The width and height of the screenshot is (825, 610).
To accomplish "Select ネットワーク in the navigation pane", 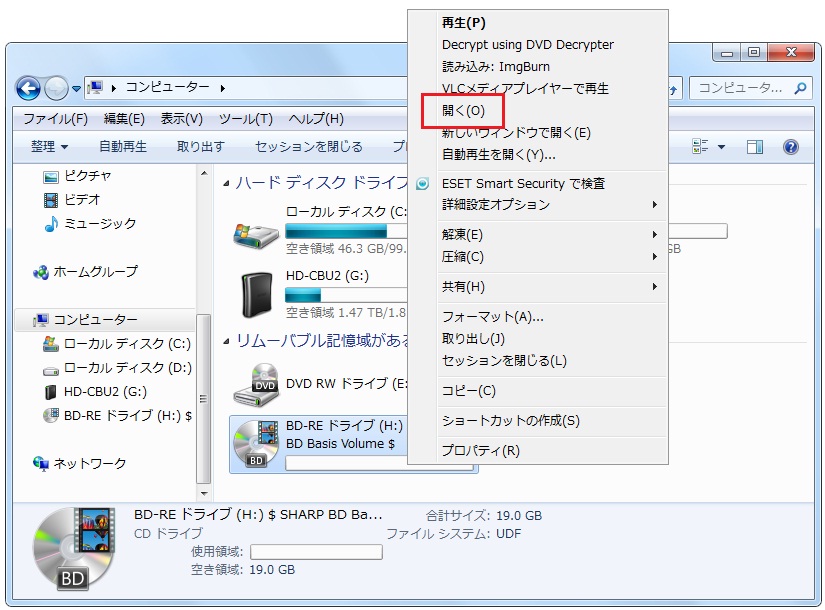I will [x=79, y=463].
